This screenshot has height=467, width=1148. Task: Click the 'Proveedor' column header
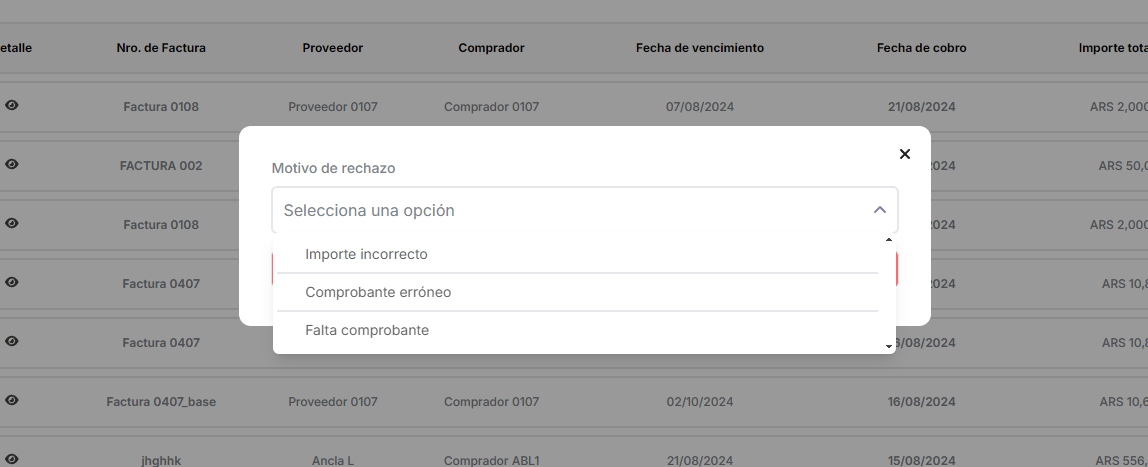332,48
